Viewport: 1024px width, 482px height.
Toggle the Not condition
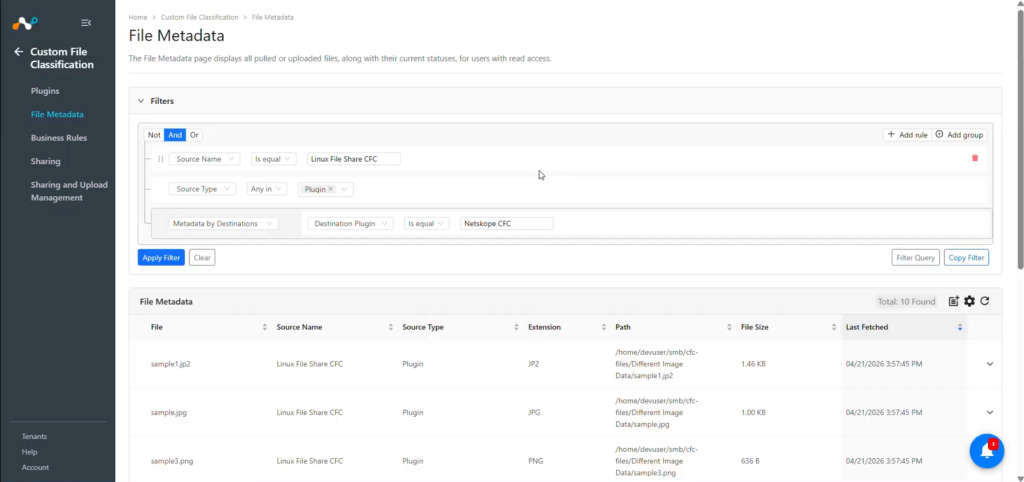(x=154, y=135)
